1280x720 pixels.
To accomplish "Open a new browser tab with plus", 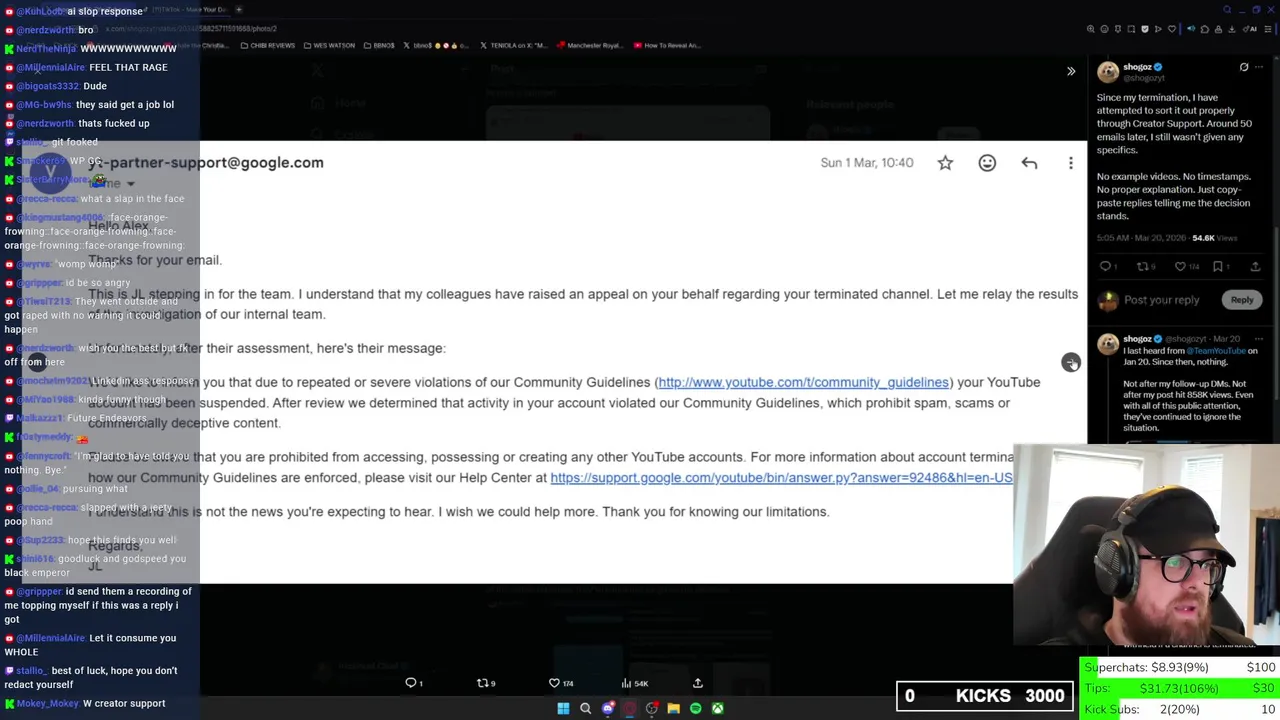I will [238, 10].
